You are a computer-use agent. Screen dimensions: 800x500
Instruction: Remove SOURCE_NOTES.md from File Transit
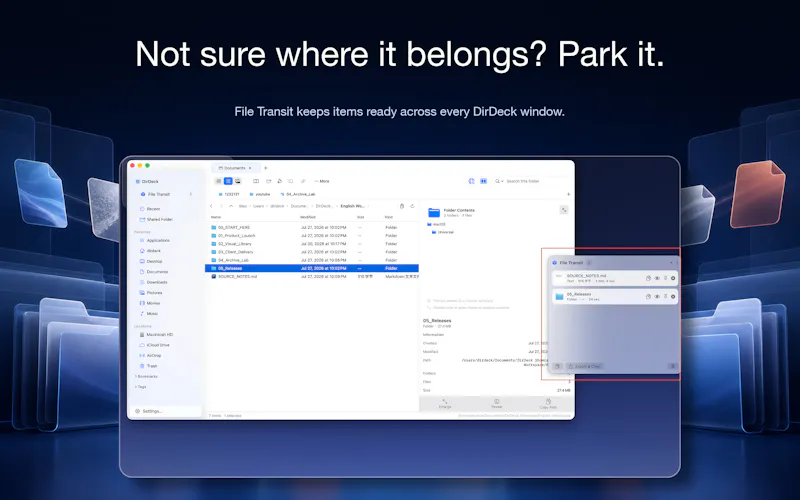pos(673,279)
